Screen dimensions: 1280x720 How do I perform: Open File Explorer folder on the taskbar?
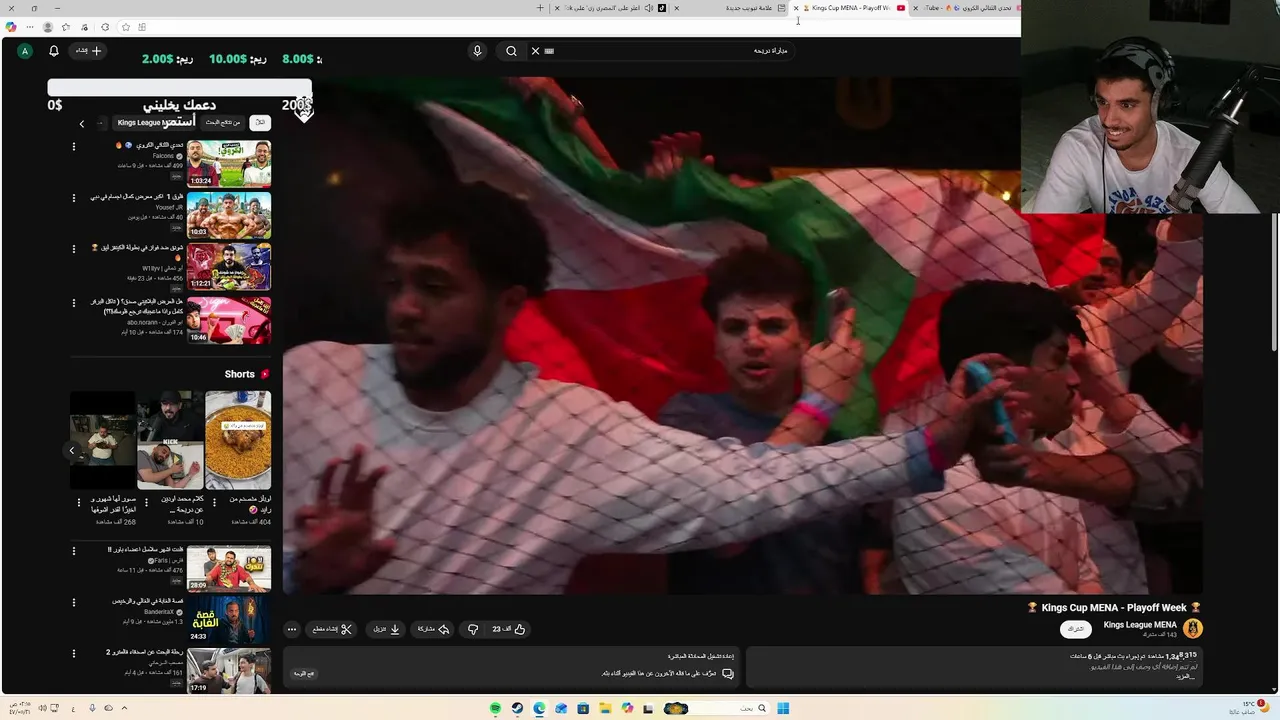605,708
